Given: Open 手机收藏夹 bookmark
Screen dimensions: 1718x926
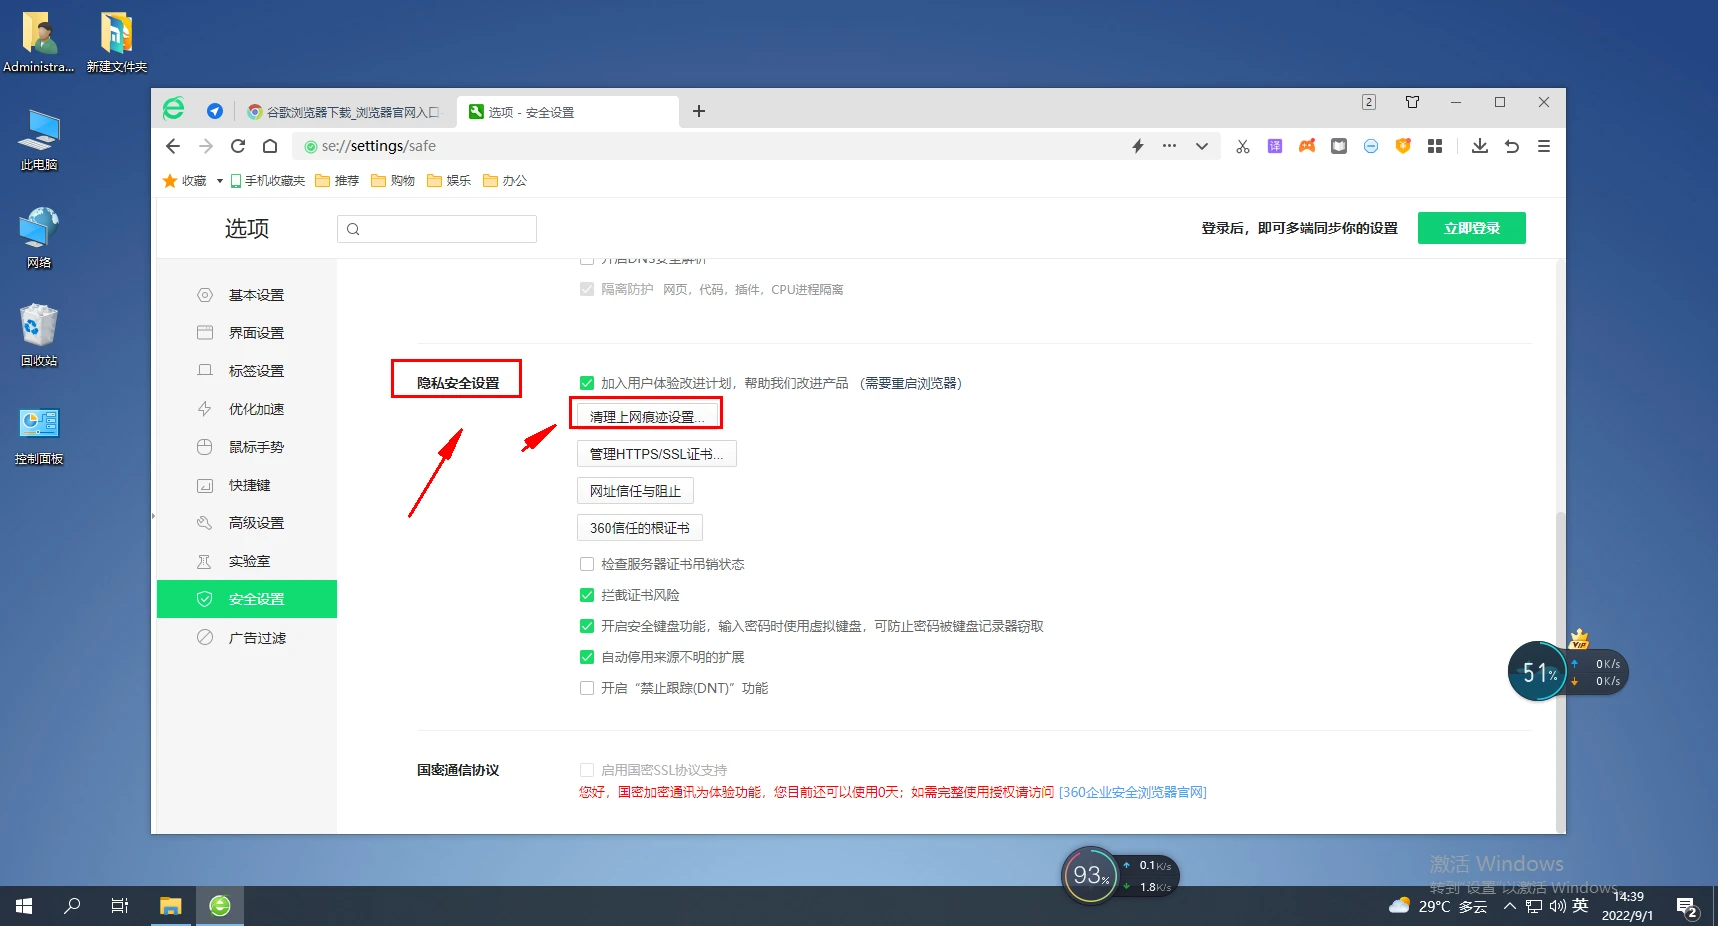Looking at the screenshot, I should [x=267, y=181].
